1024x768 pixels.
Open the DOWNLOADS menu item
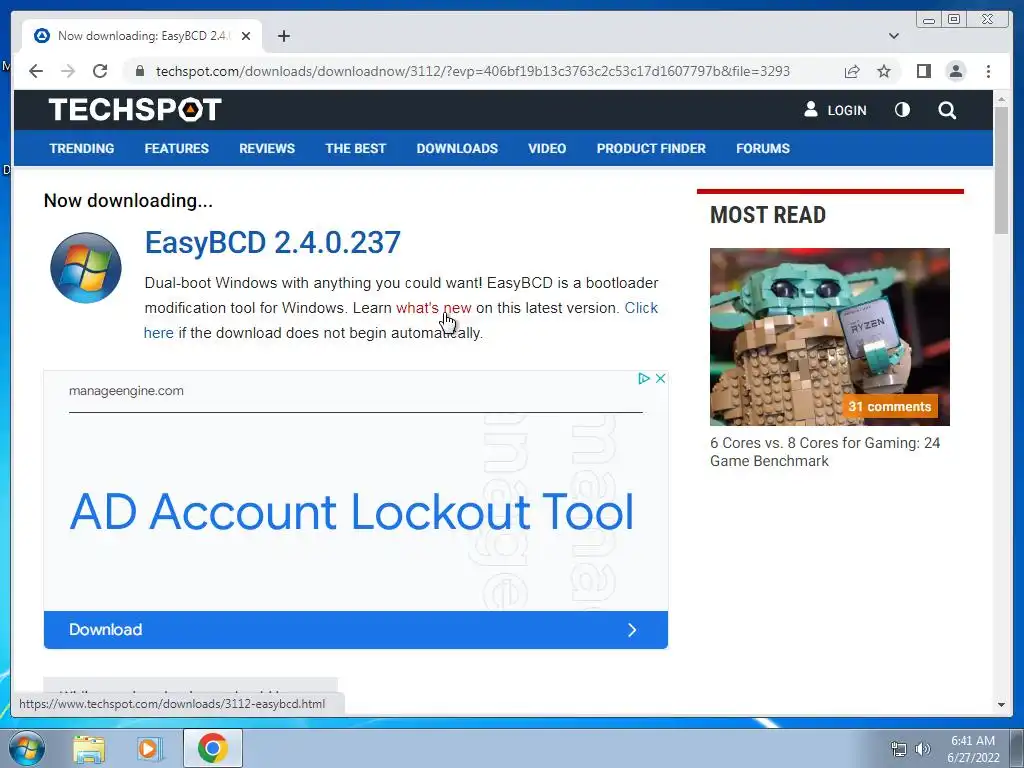click(457, 148)
